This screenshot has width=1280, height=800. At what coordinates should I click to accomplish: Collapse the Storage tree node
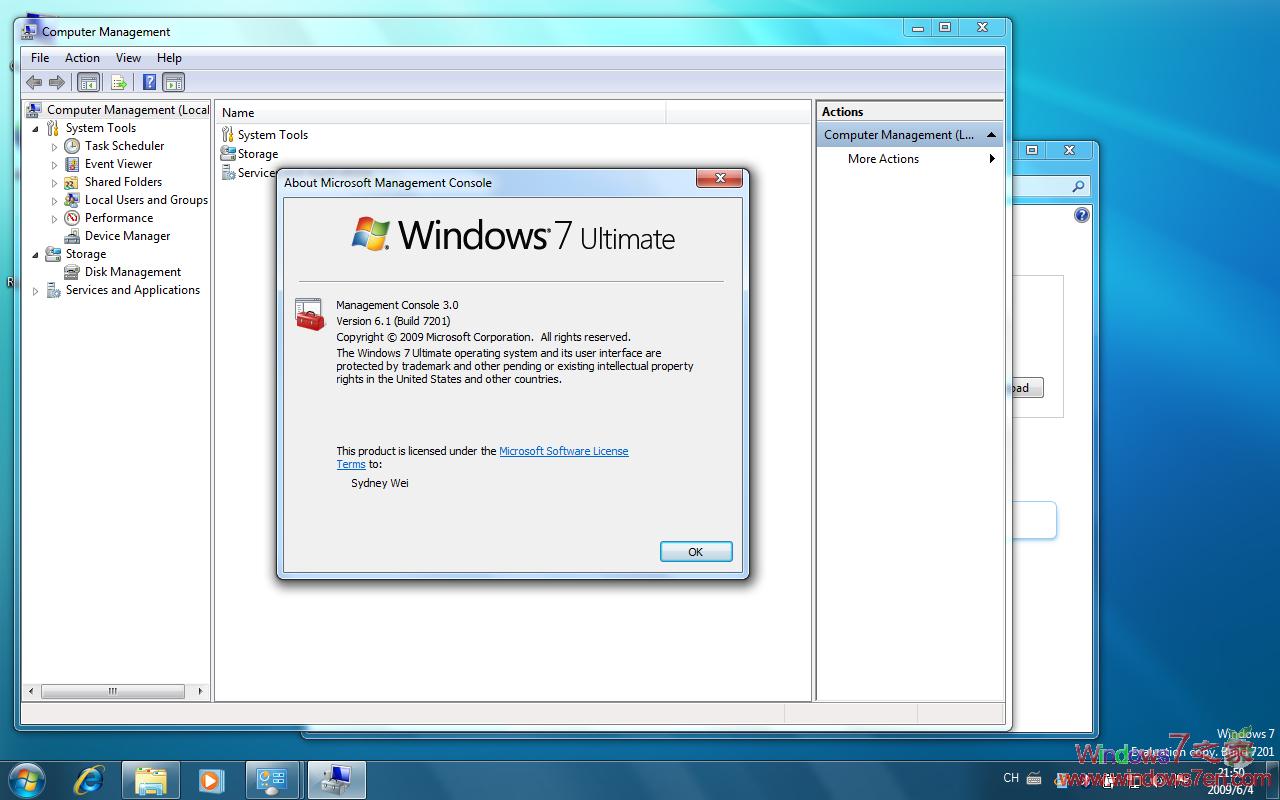click(x=36, y=255)
